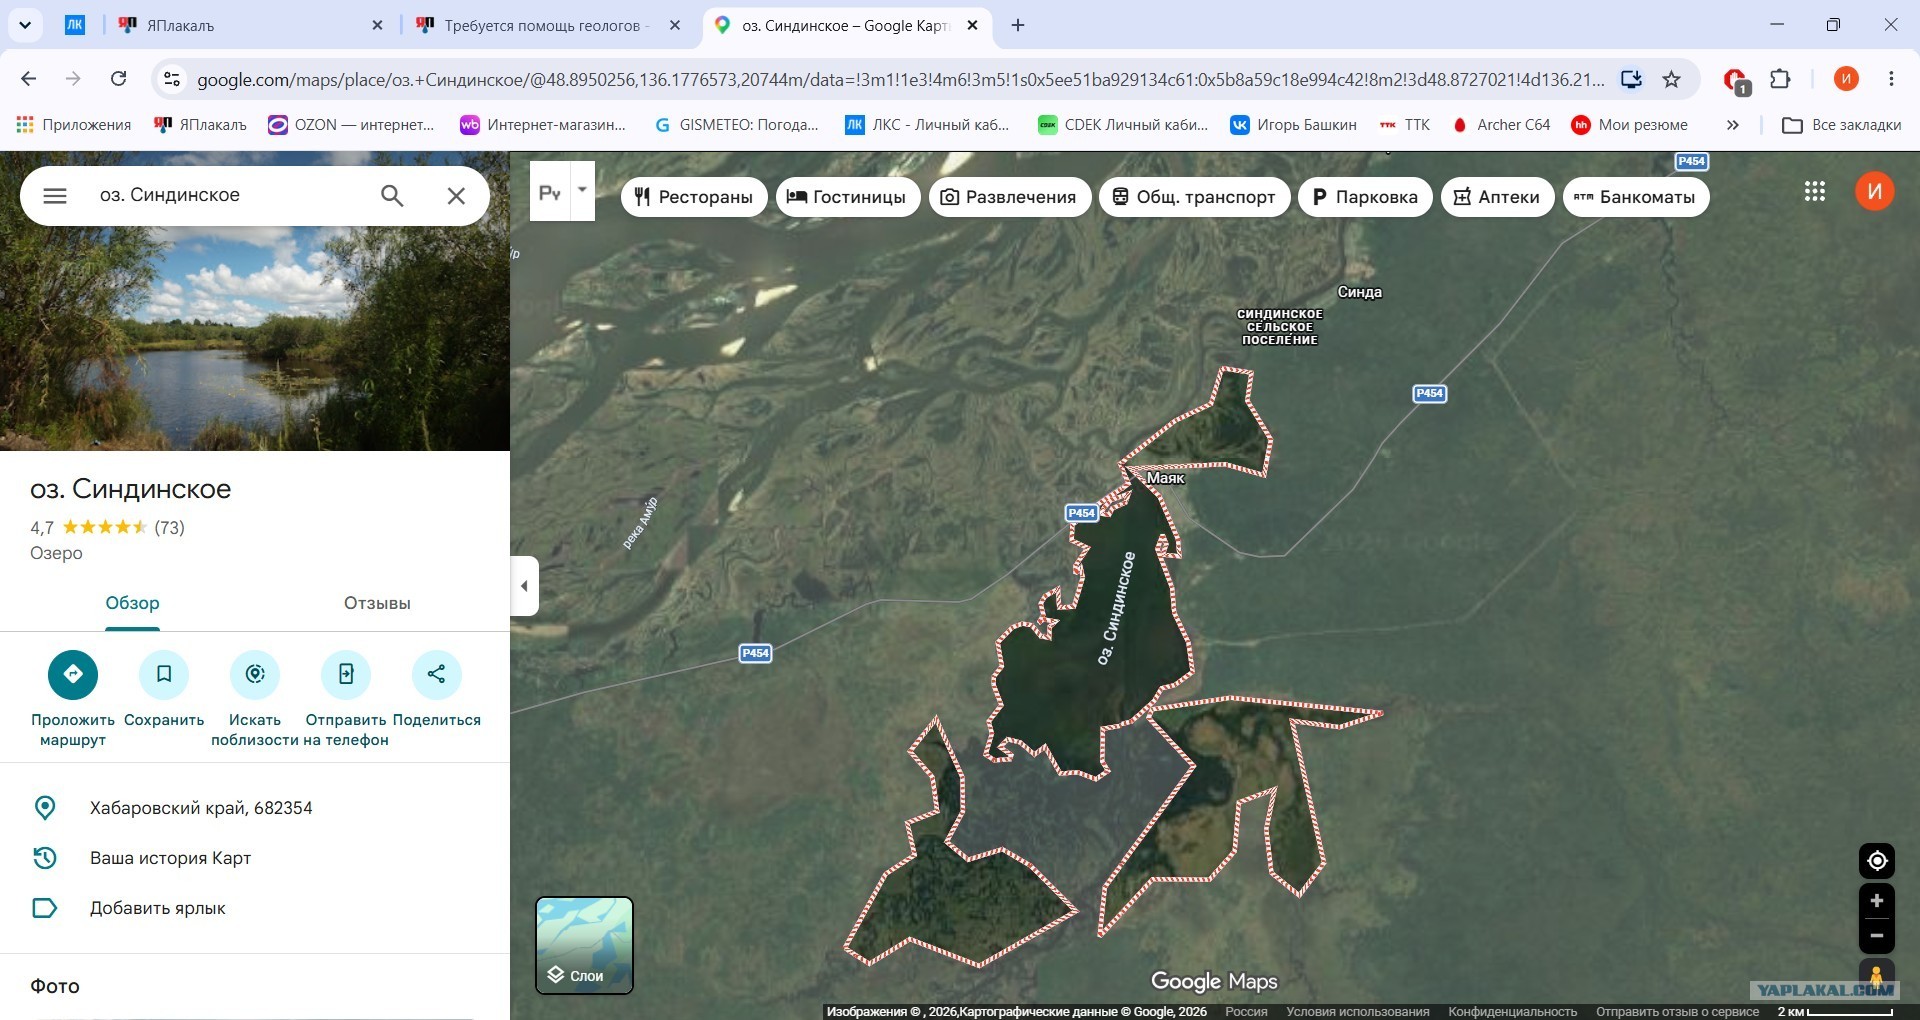Click Отправить отзыв о сервисе link
The width and height of the screenshot is (1920, 1020).
click(x=1677, y=1012)
